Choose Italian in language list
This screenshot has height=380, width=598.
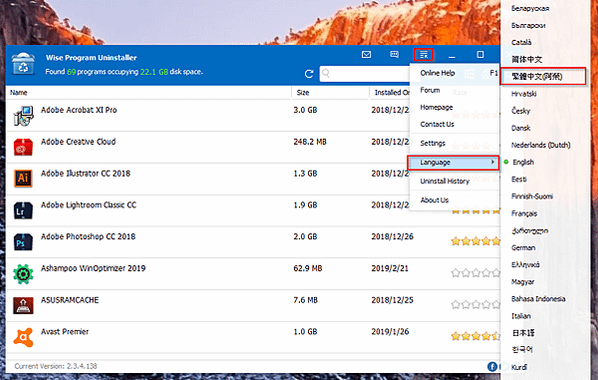(x=521, y=316)
